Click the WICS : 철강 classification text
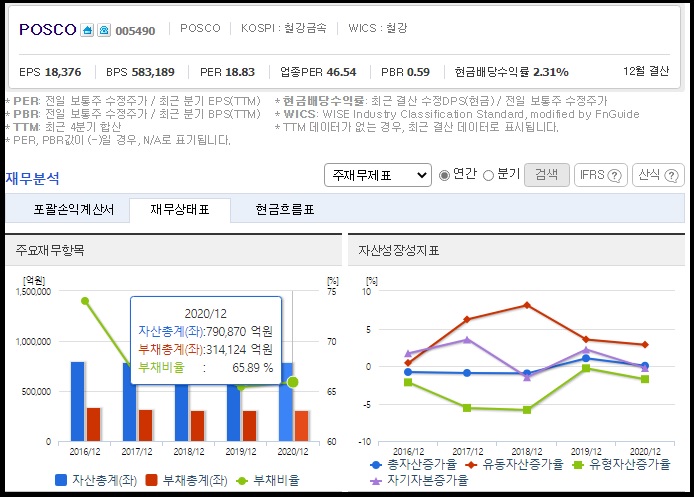The image size is (694, 497). click(378, 28)
